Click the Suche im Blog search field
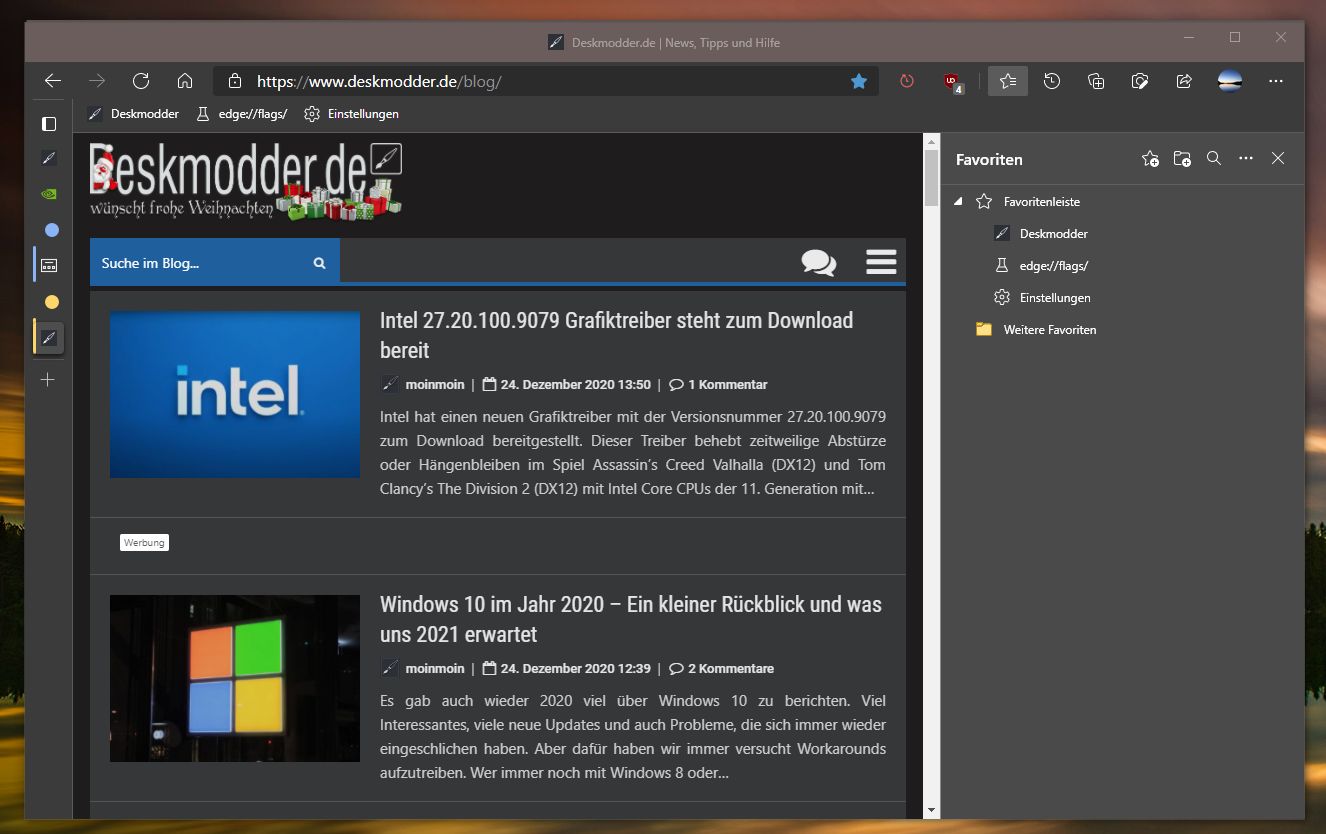The image size is (1326, 834). (x=200, y=263)
